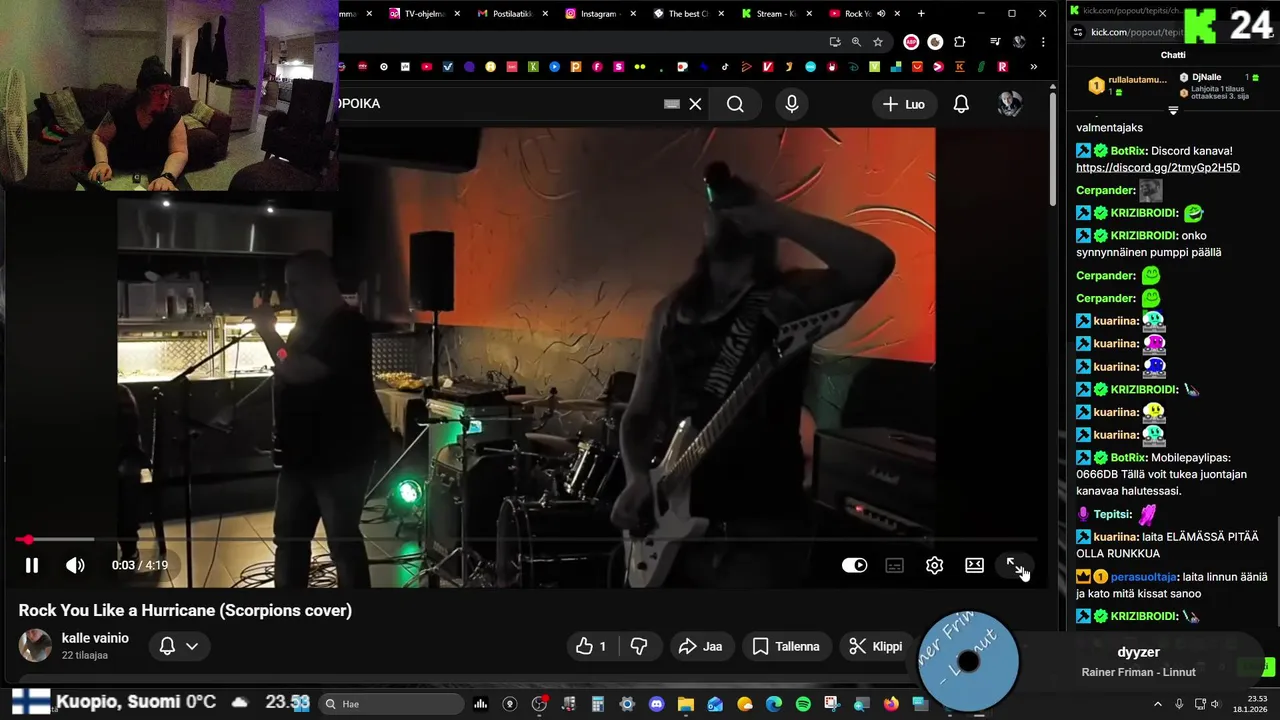
Task: Open kalle vainio channel name
Action: 95,638
